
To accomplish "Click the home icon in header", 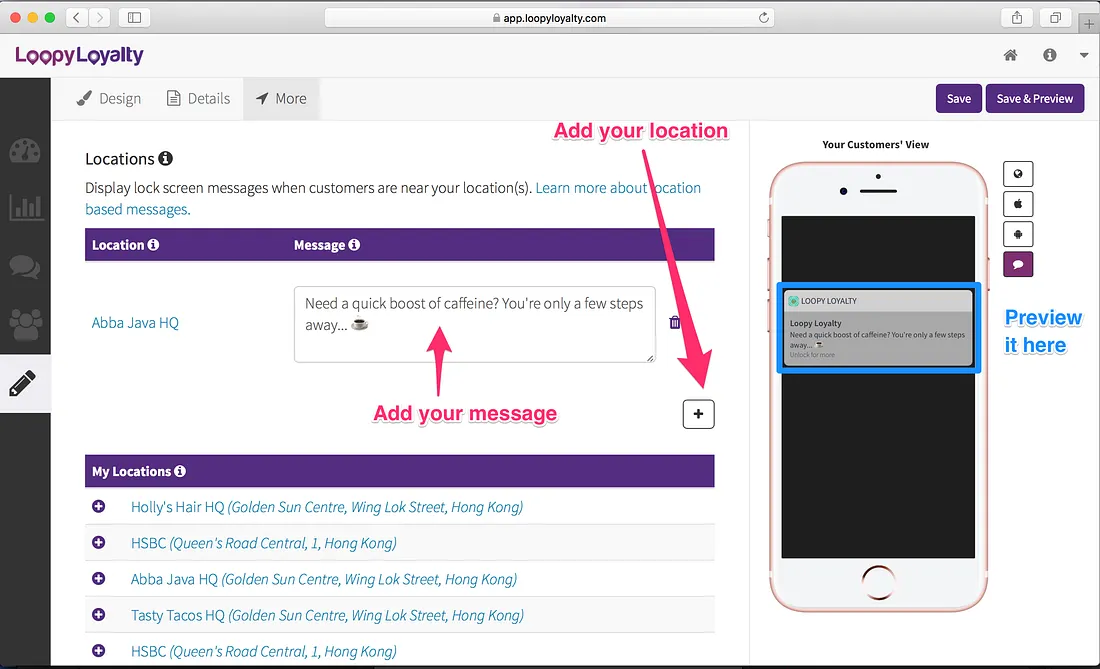I will [x=1010, y=55].
